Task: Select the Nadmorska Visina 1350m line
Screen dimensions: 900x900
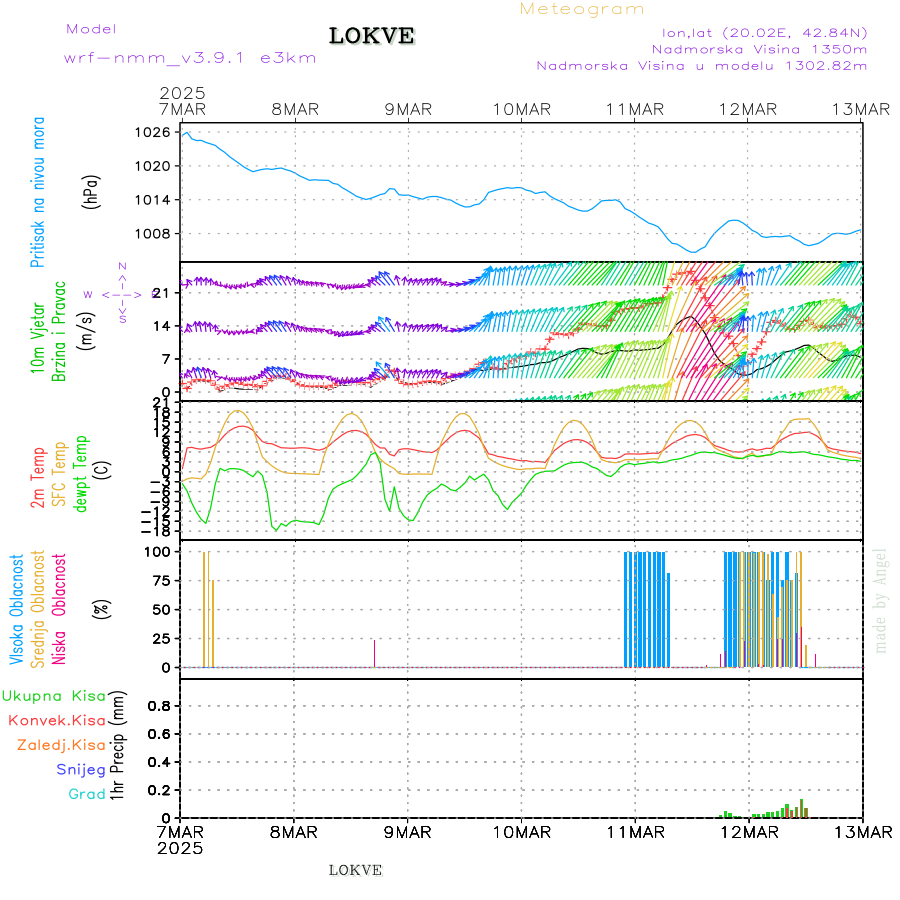Action: pyautogui.click(x=758, y=48)
